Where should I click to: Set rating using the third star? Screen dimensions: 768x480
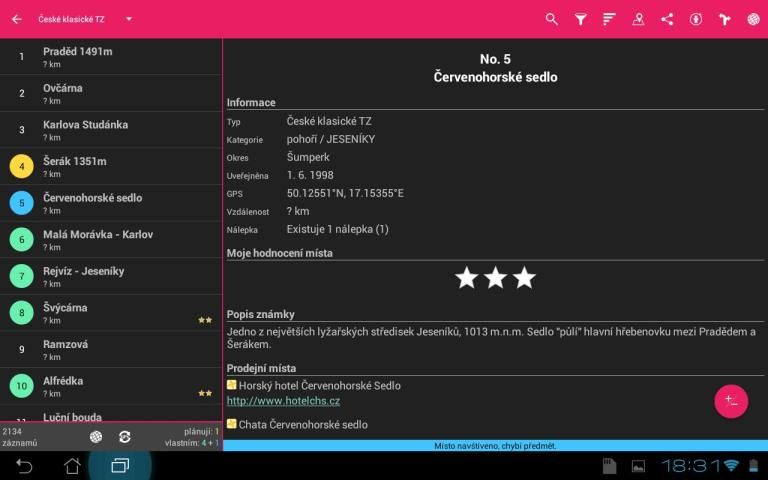[524, 278]
